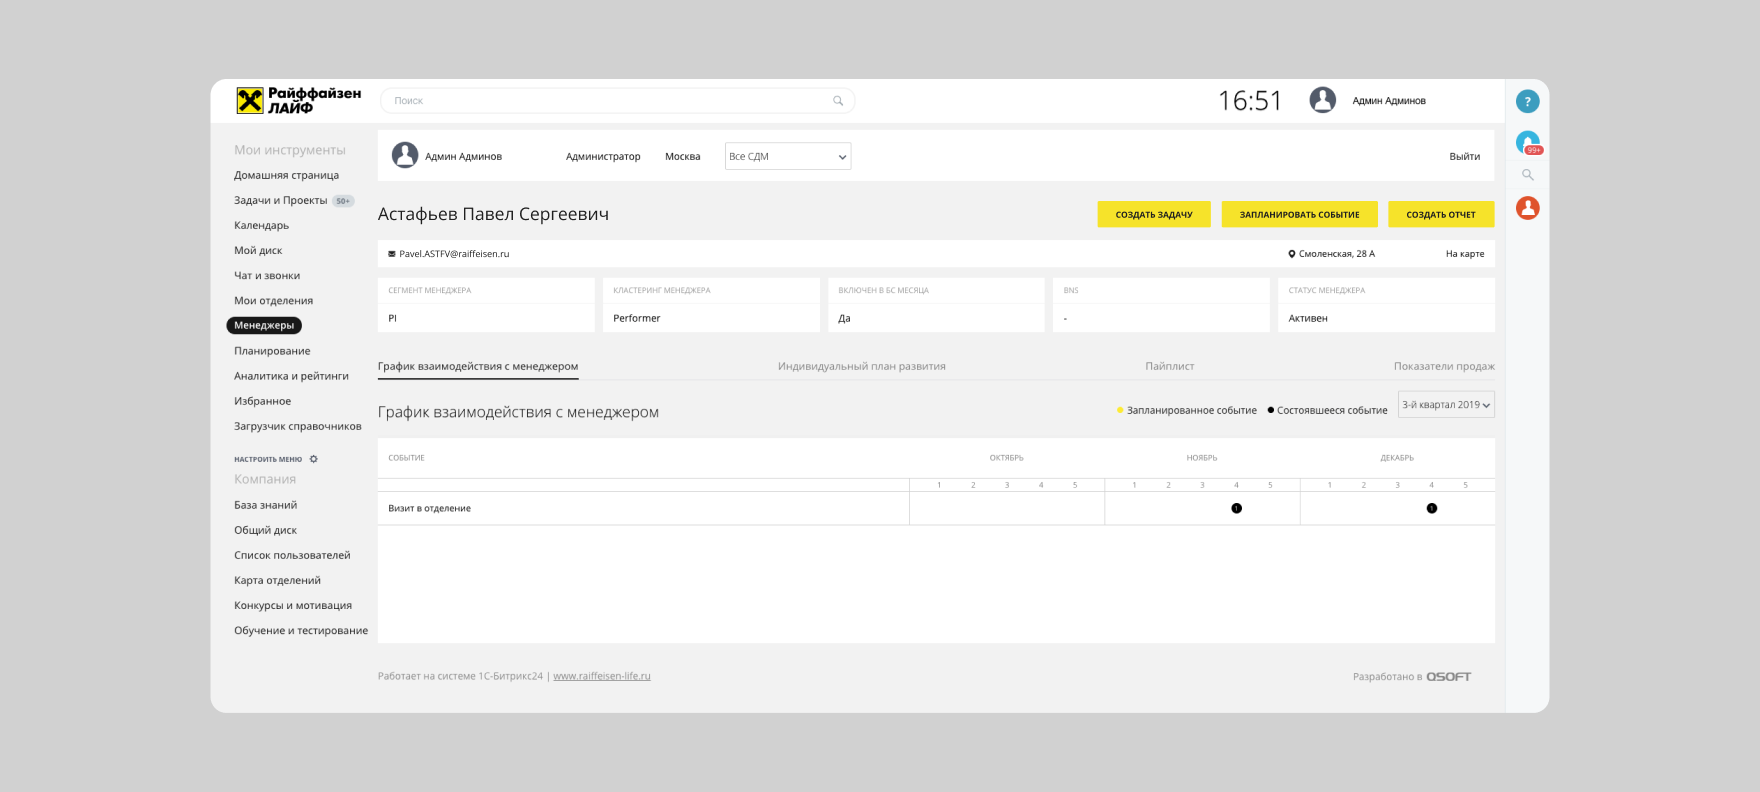
Task: Click the Raiffeisen Life logo
Action: click(x=298, y=100)
